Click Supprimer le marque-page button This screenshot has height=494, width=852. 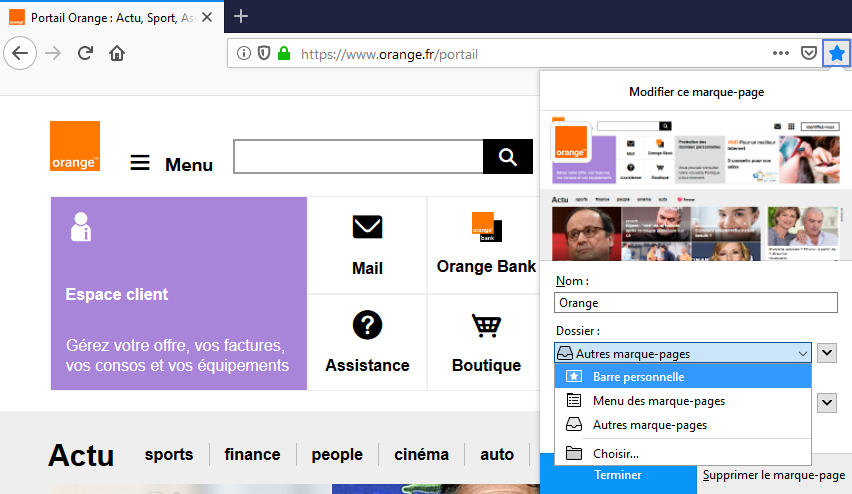(x=774, y=475)
